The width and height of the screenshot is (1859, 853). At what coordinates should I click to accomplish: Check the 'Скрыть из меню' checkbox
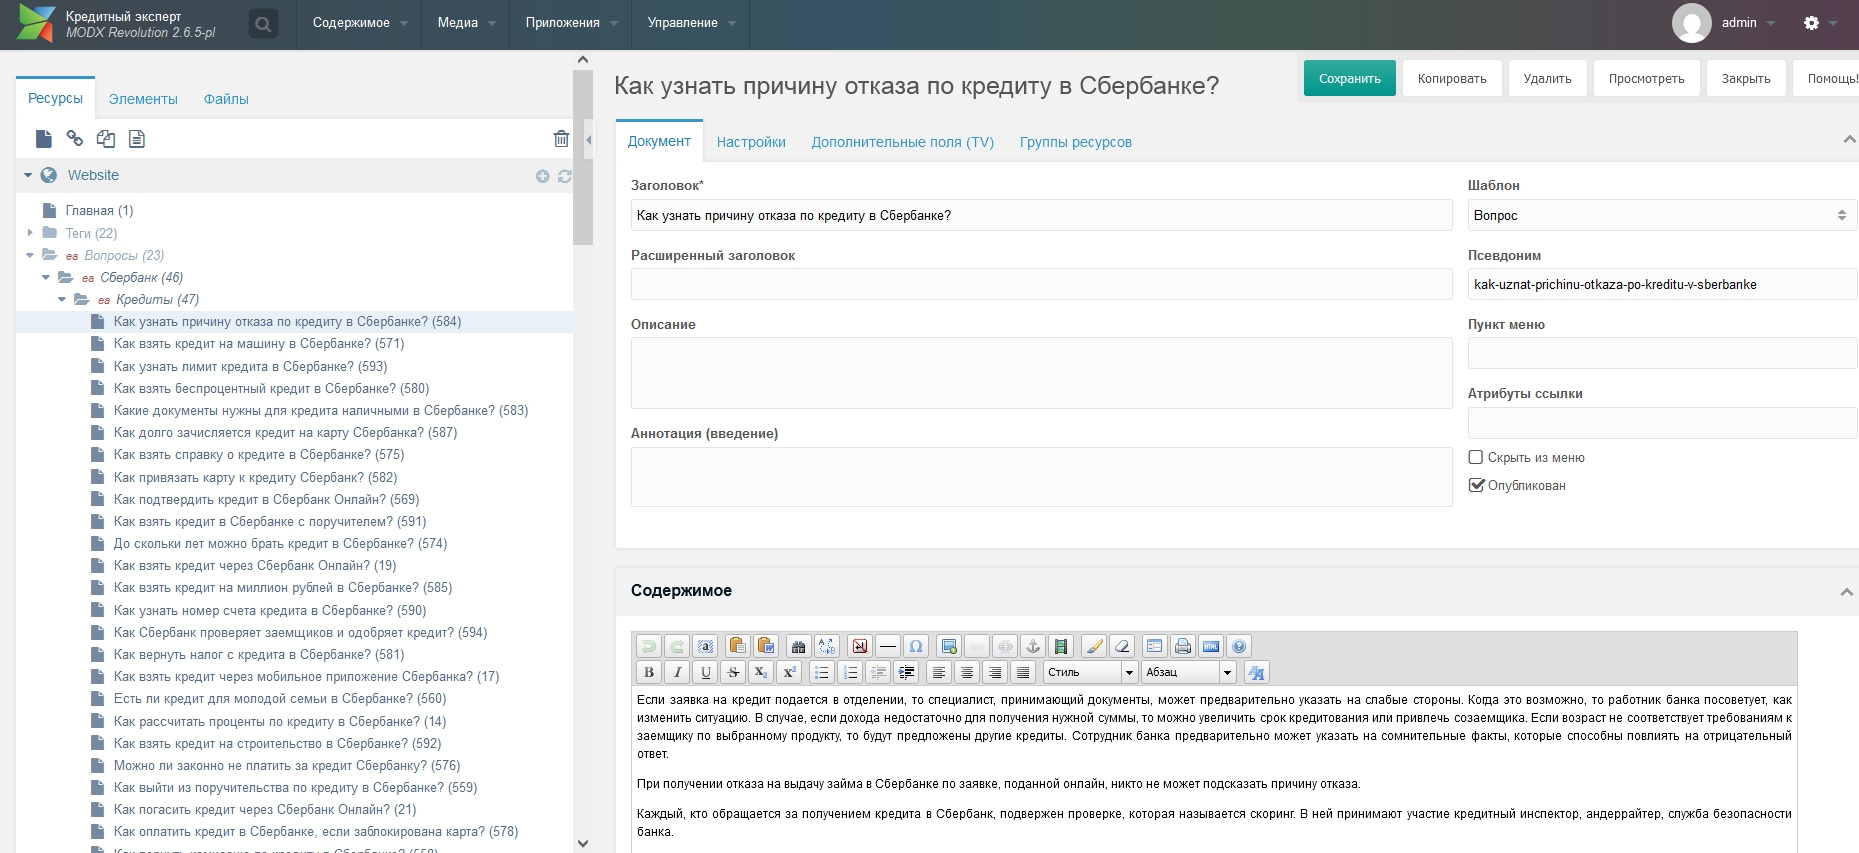[1476, 458]
